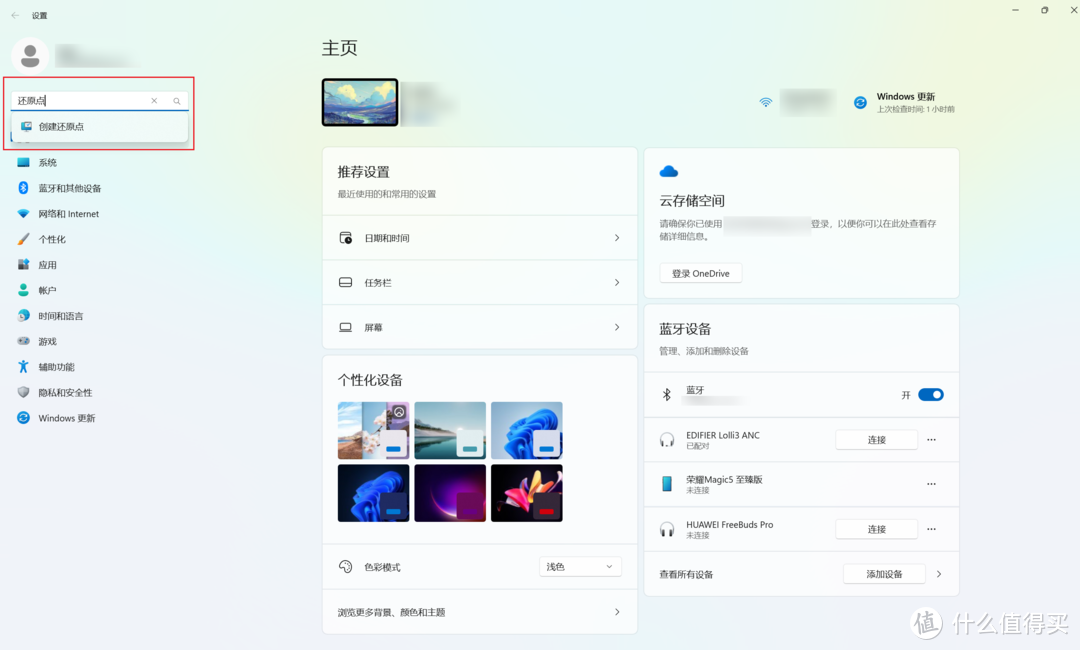This screenshot has height=650, width=1080.
Task: Turn off the 蓝牙 toggle switch
Action: point(931,395)
